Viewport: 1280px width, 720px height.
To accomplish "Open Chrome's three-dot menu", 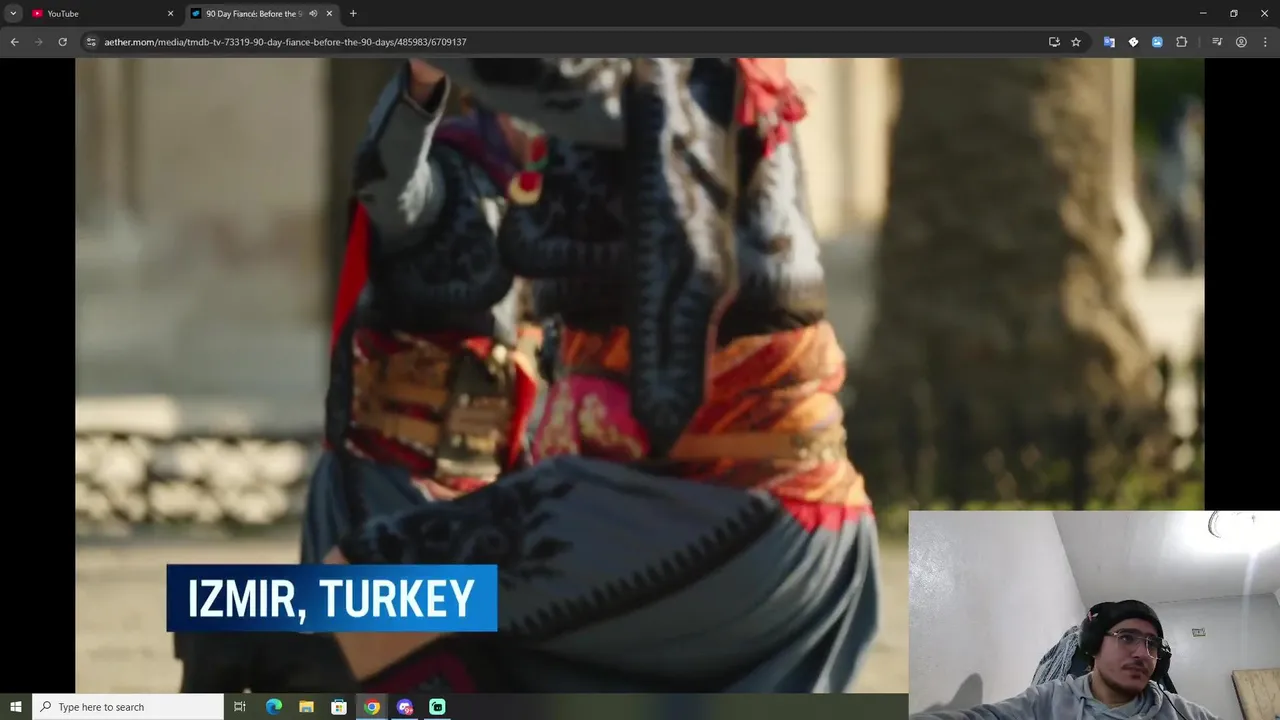I will (1265, 42).
